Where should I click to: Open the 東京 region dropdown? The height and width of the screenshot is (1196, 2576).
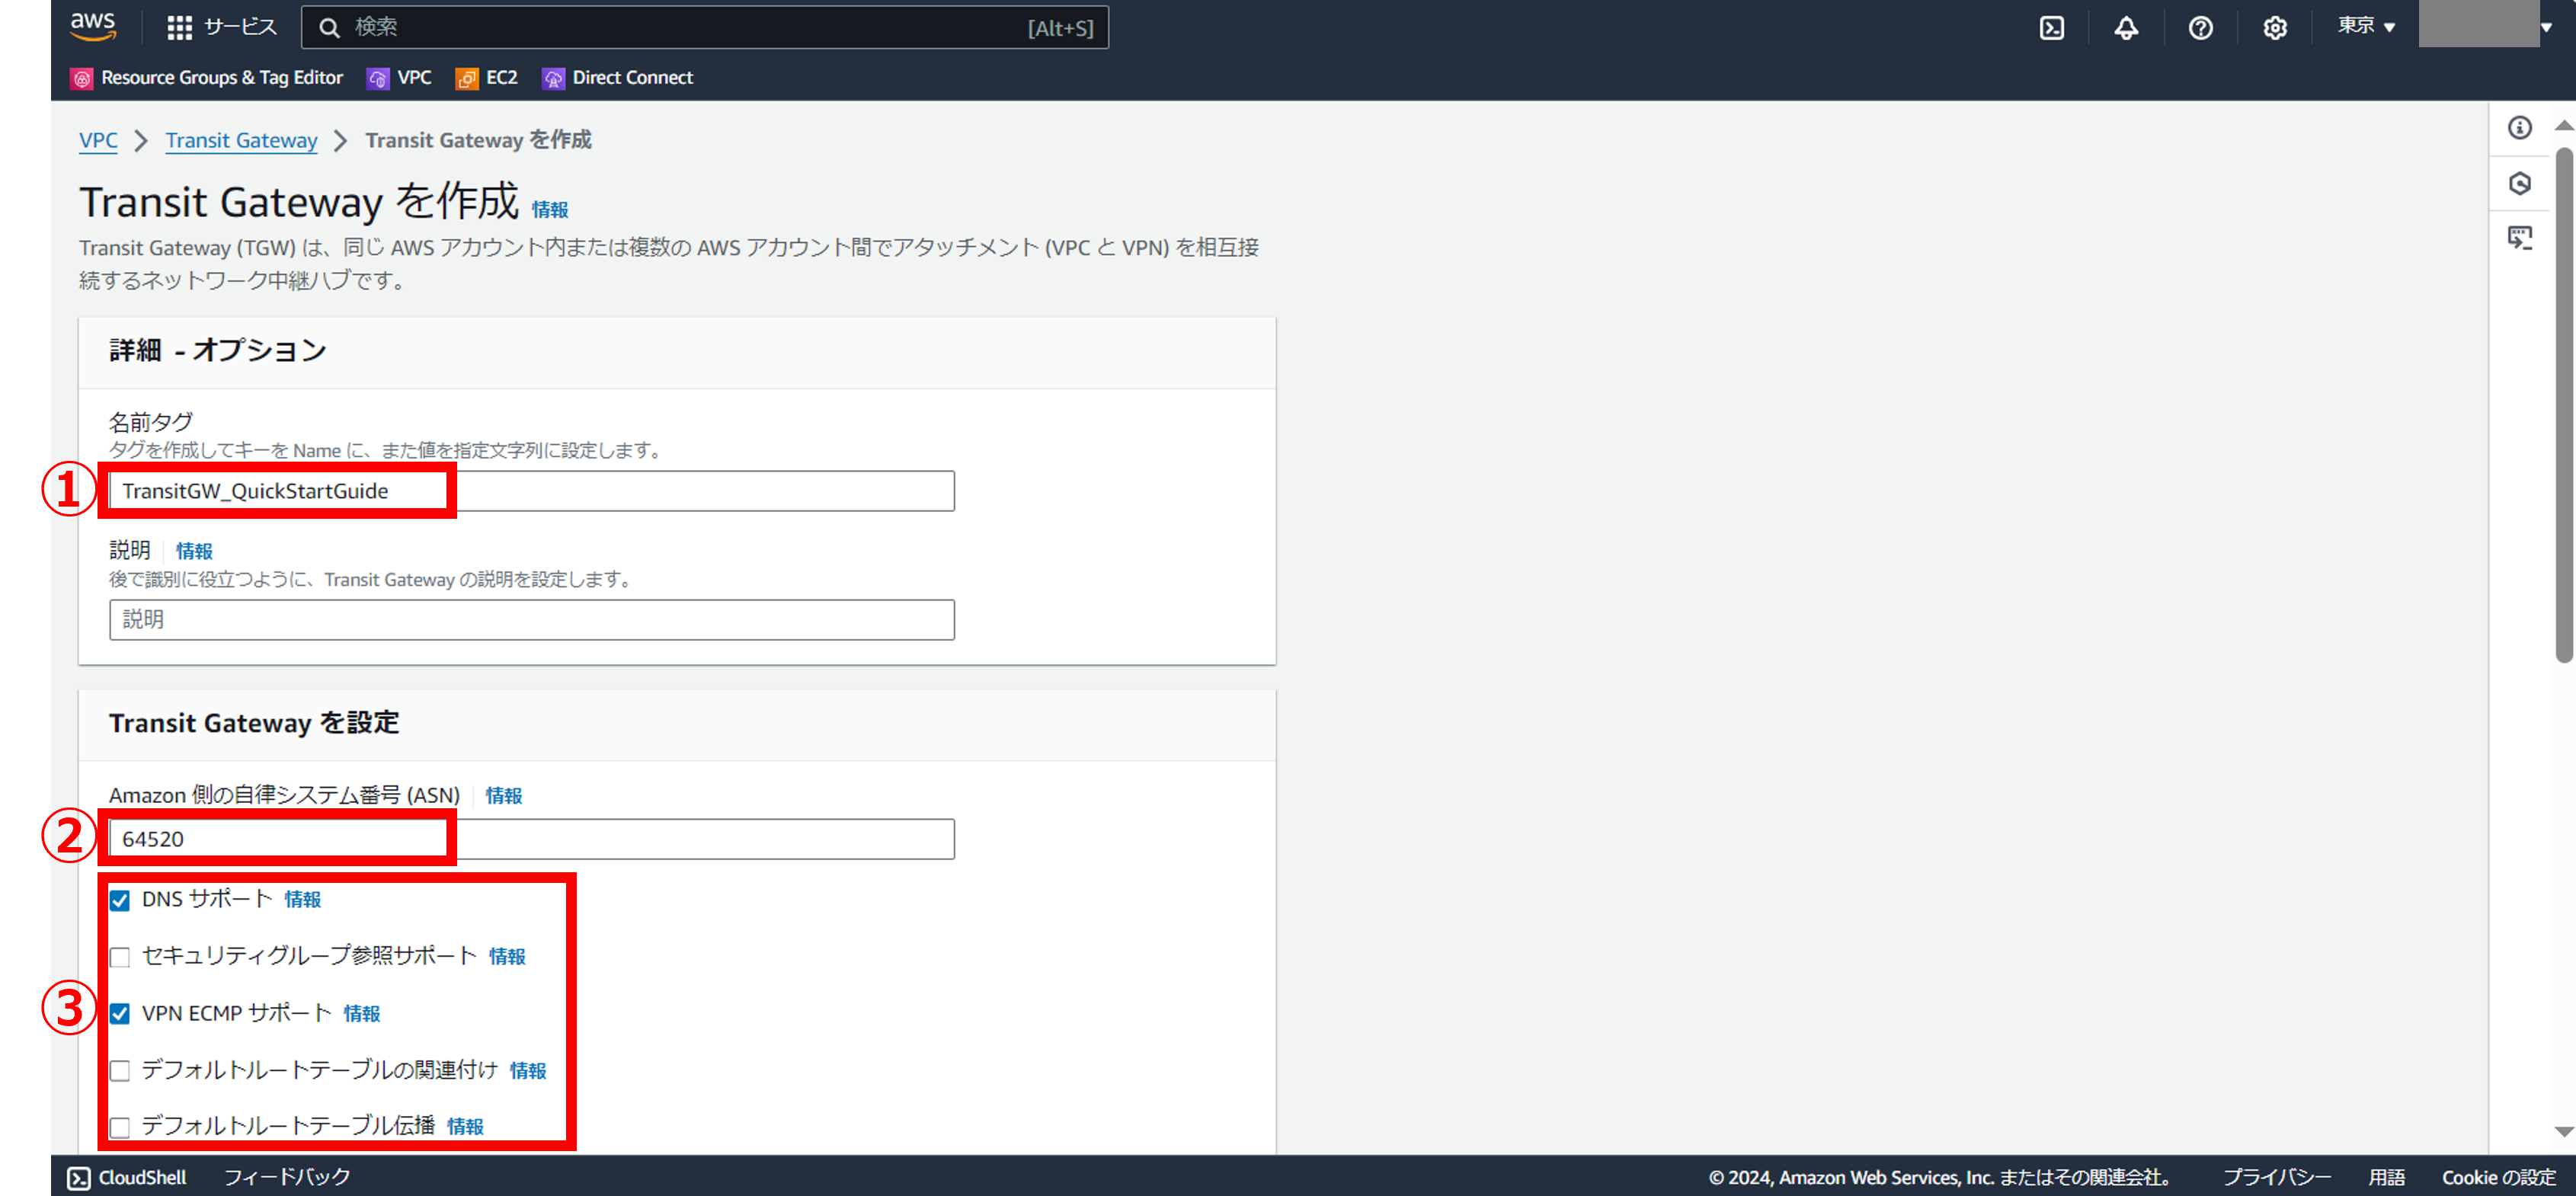click(x=2365, y=27)
